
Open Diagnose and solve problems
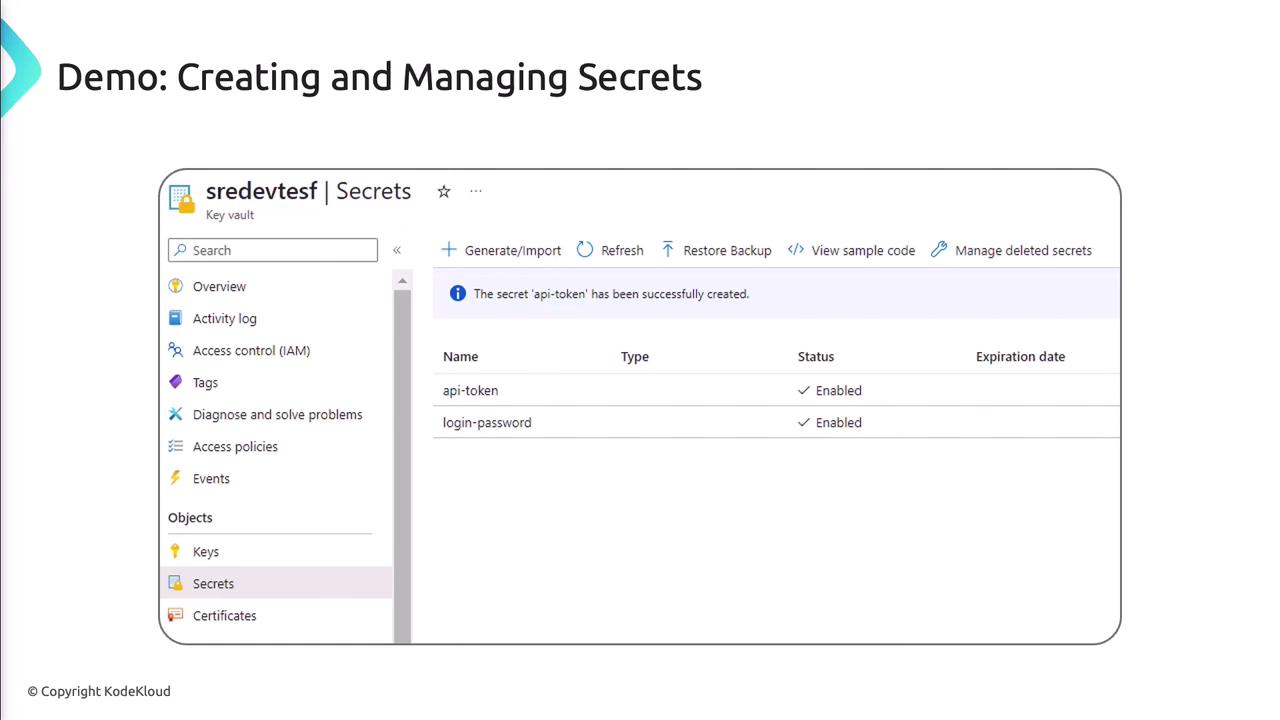click(x=277, y=415)
